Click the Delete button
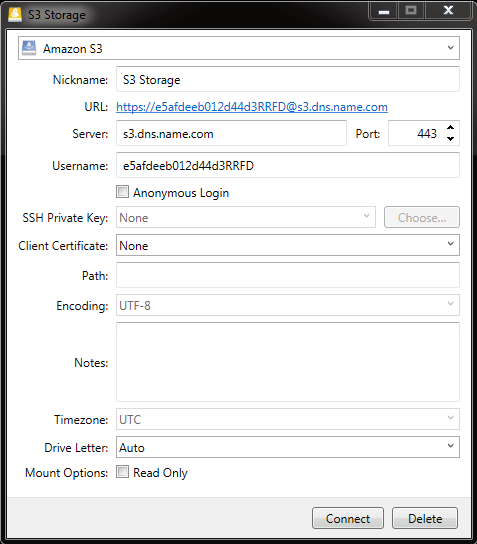This screenshot has width=477, height=544. (425, 518)
